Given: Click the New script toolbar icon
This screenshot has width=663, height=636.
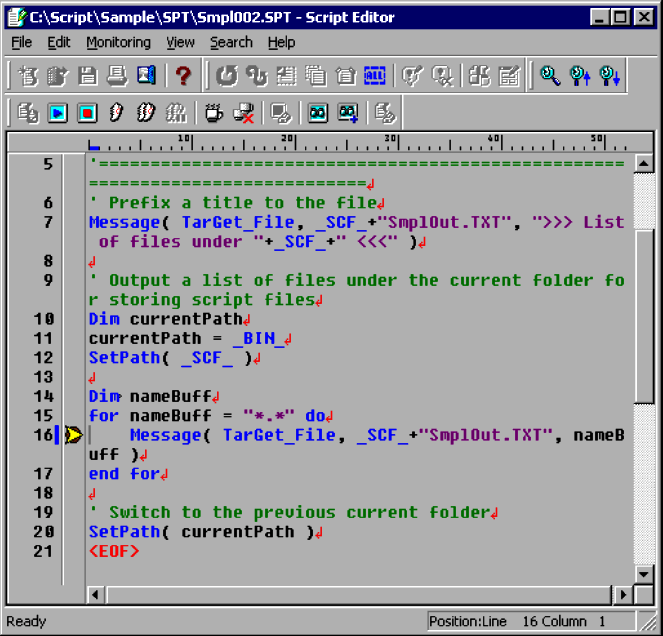Looking at the screenshot, I should (x=28, y=76).
